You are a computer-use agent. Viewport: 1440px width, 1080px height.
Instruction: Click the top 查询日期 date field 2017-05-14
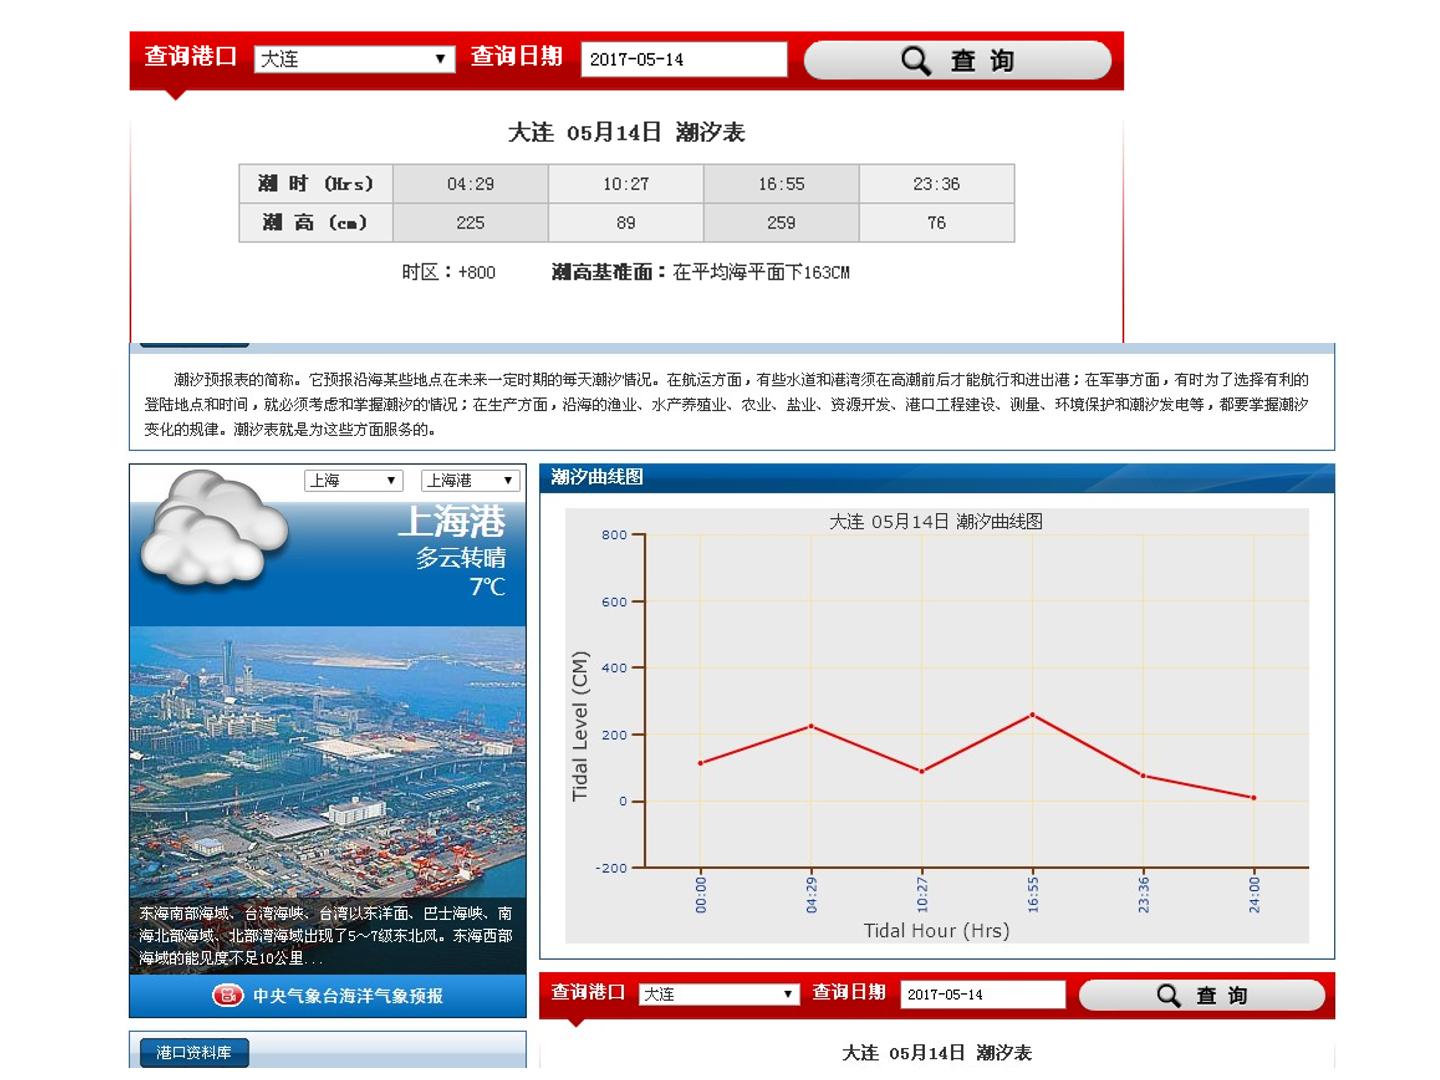coord(684,59)
